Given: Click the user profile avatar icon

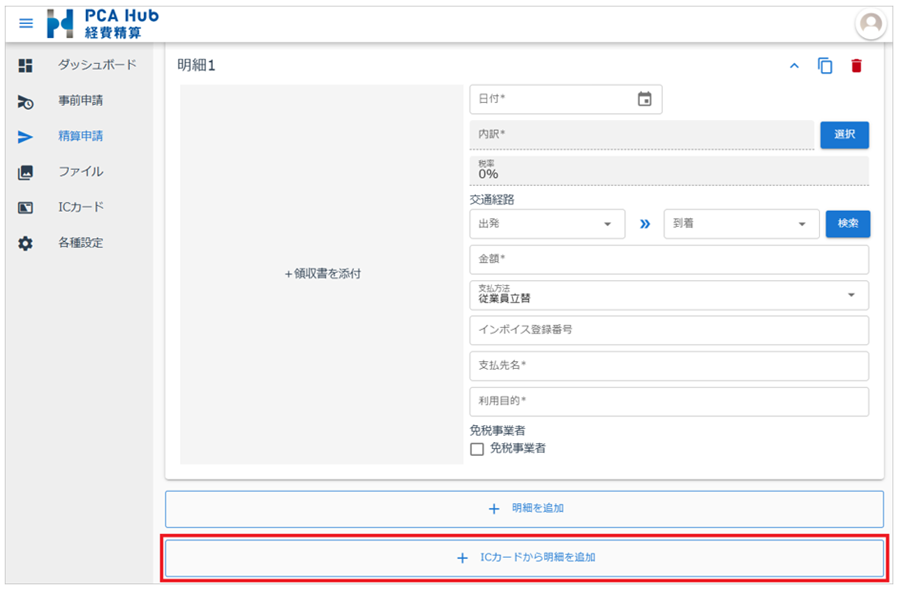Looking at the screenshot, I should pyautogui.click(x=871, y=24).
